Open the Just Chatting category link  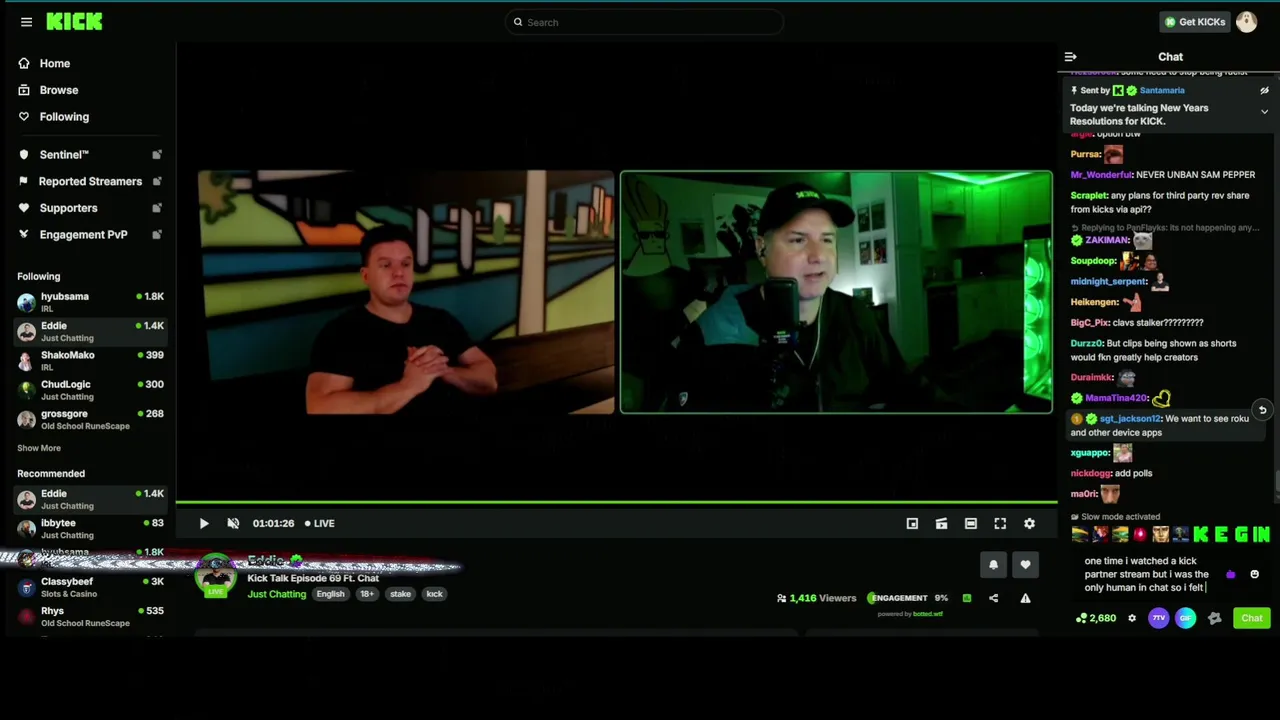tap(277, 594)
